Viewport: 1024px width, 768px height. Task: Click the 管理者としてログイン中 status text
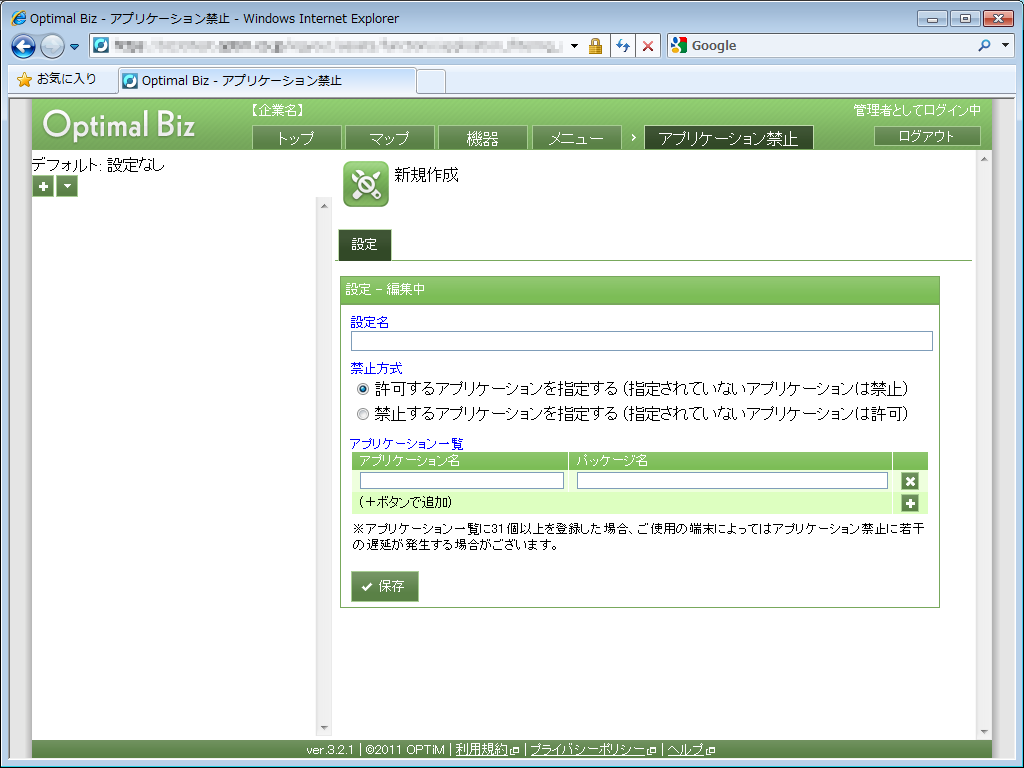pyautogui.click(x=917, y=110)
